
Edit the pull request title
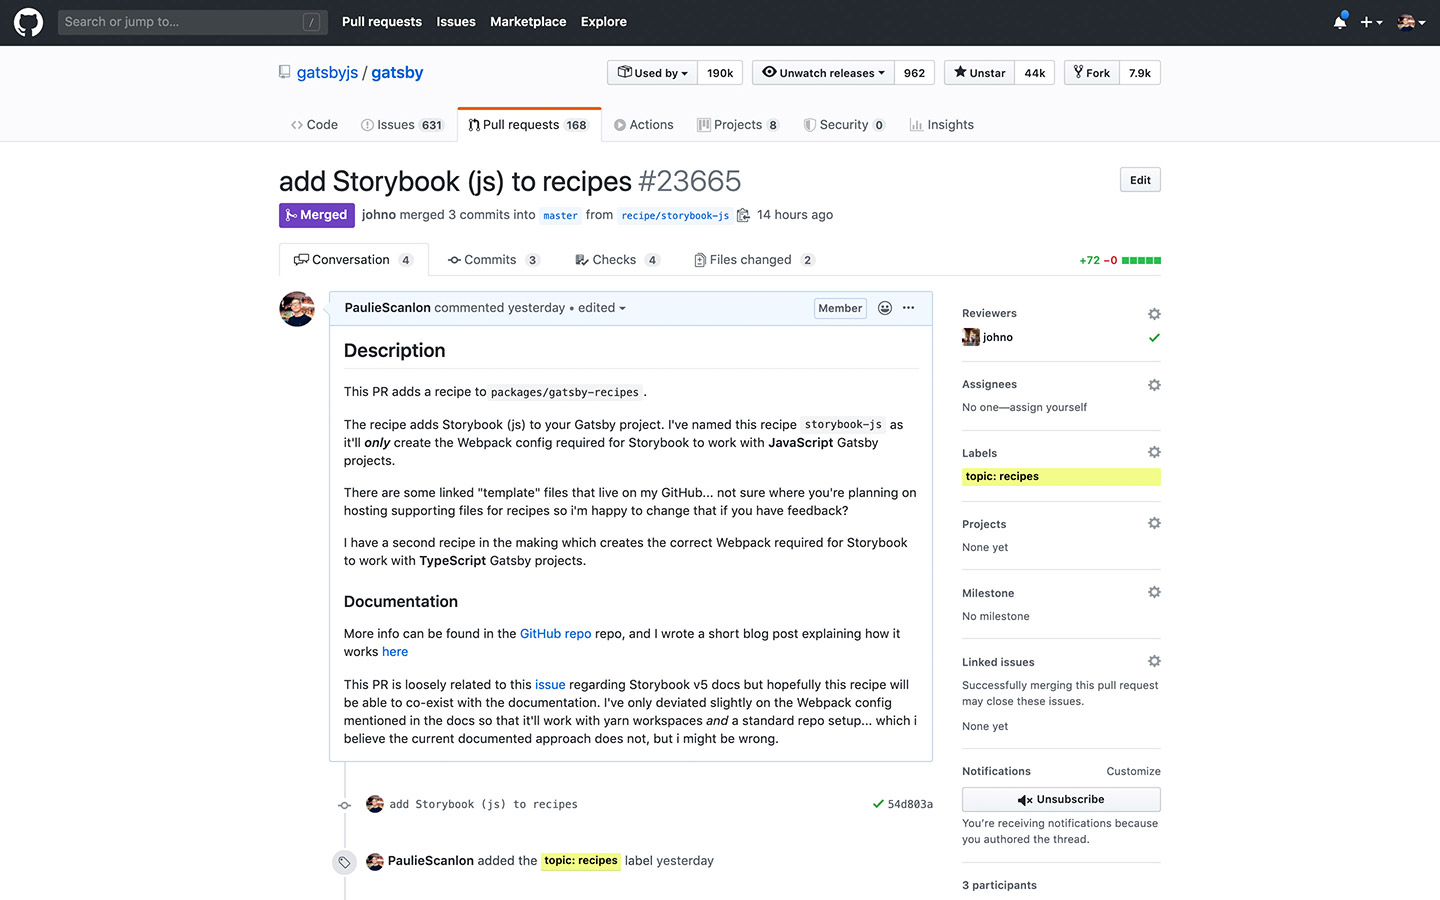click(x=1140, y=180)
